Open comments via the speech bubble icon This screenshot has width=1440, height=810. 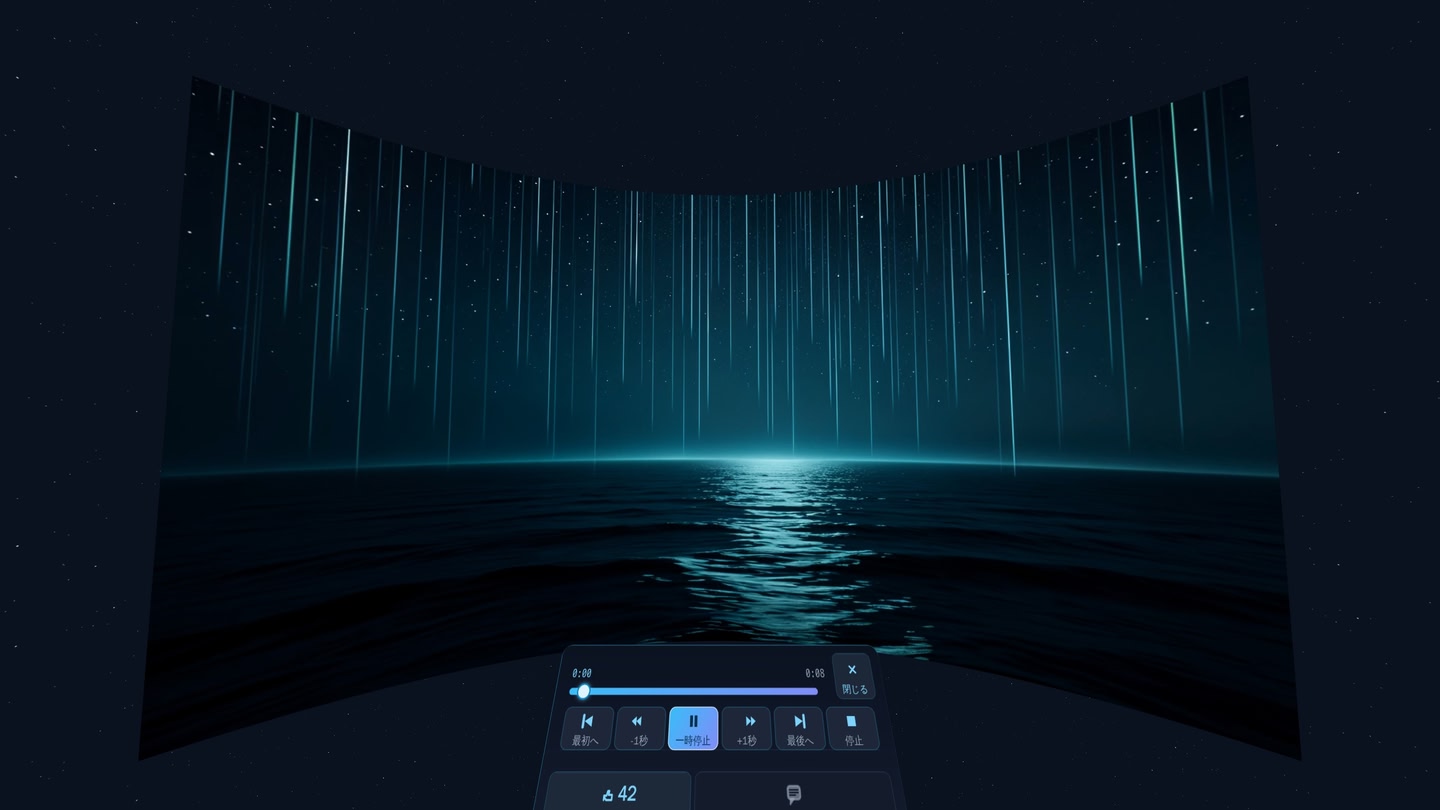point(794,793)
